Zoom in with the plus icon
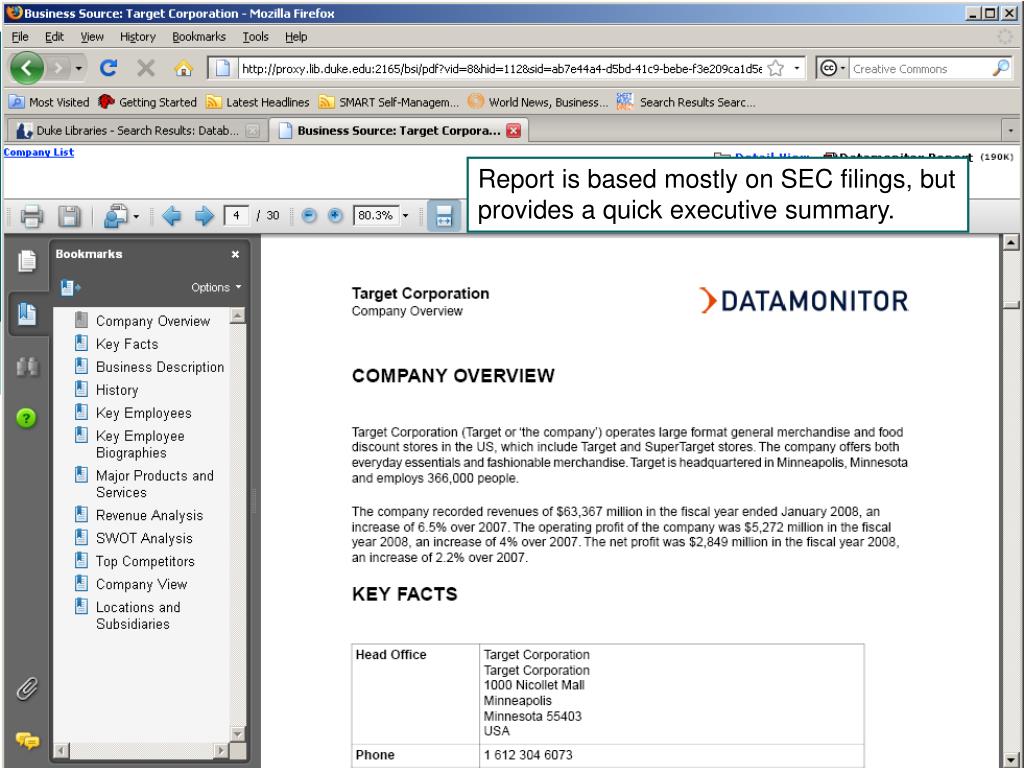Viewport: 1024px width, 768px height. tap(335, 216)
